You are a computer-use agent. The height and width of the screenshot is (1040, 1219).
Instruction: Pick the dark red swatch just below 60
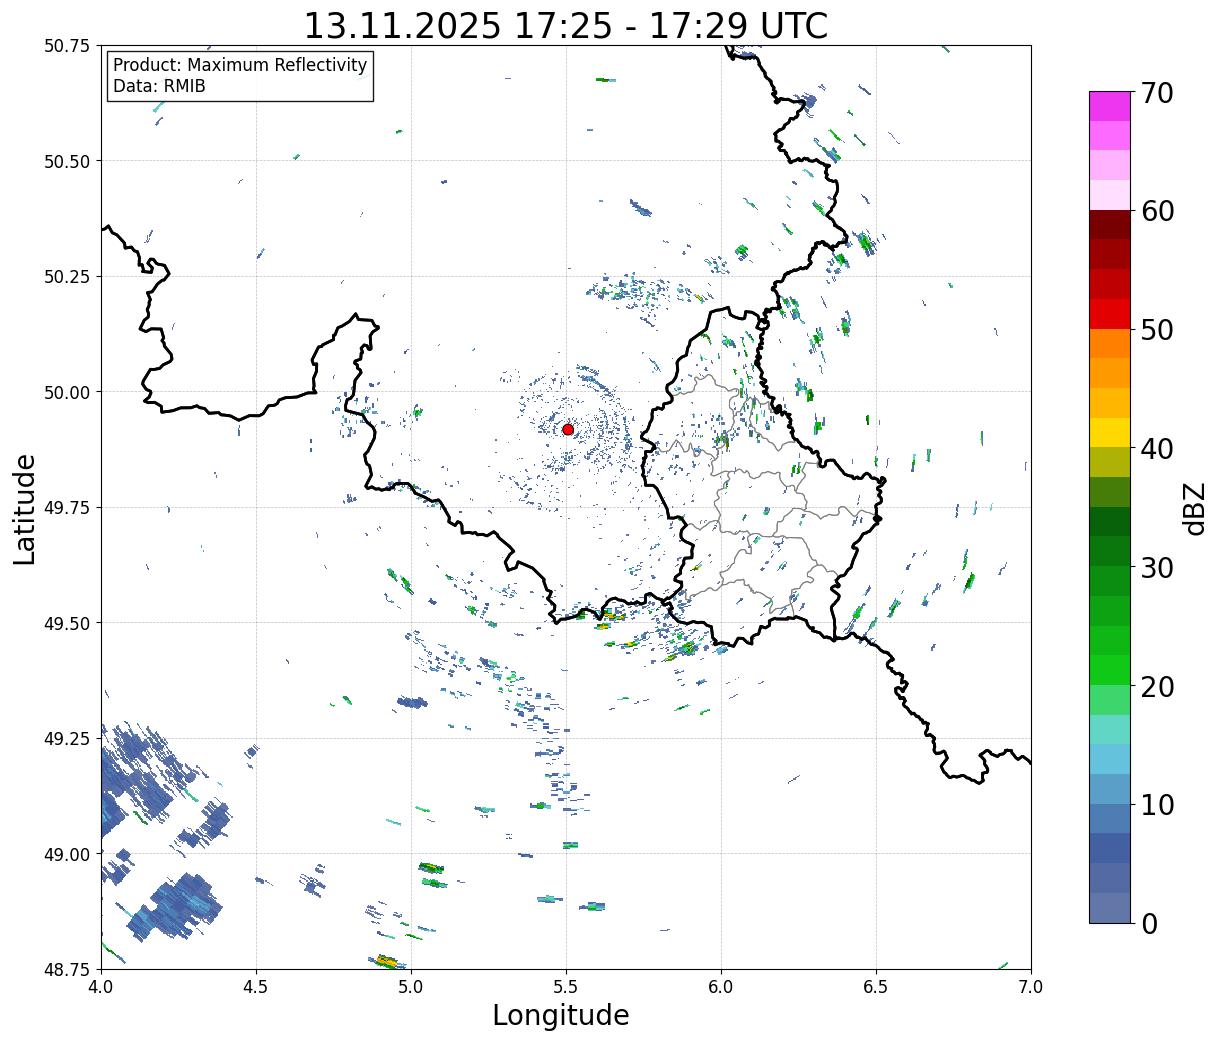[1109, 224]
